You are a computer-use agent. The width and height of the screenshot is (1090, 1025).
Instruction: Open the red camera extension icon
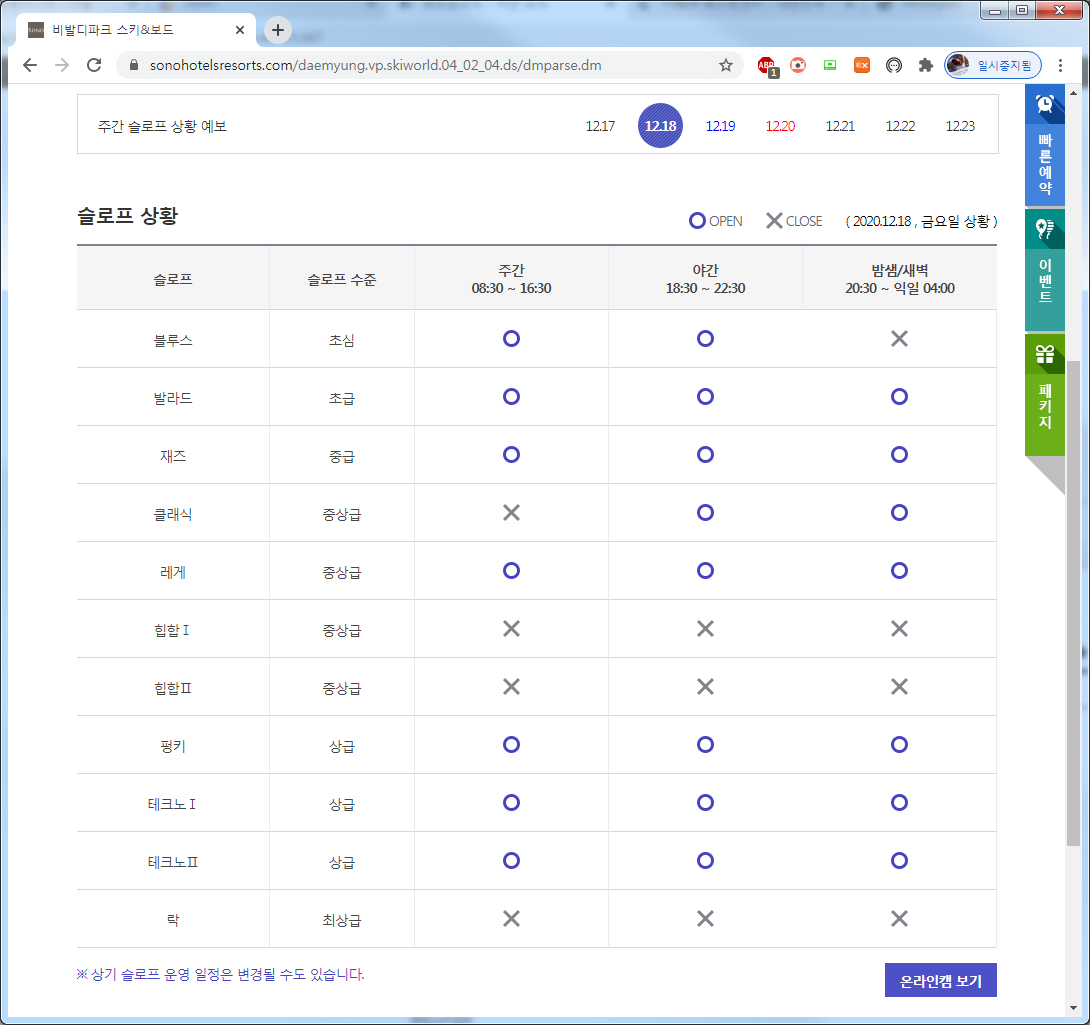(798, 65)
